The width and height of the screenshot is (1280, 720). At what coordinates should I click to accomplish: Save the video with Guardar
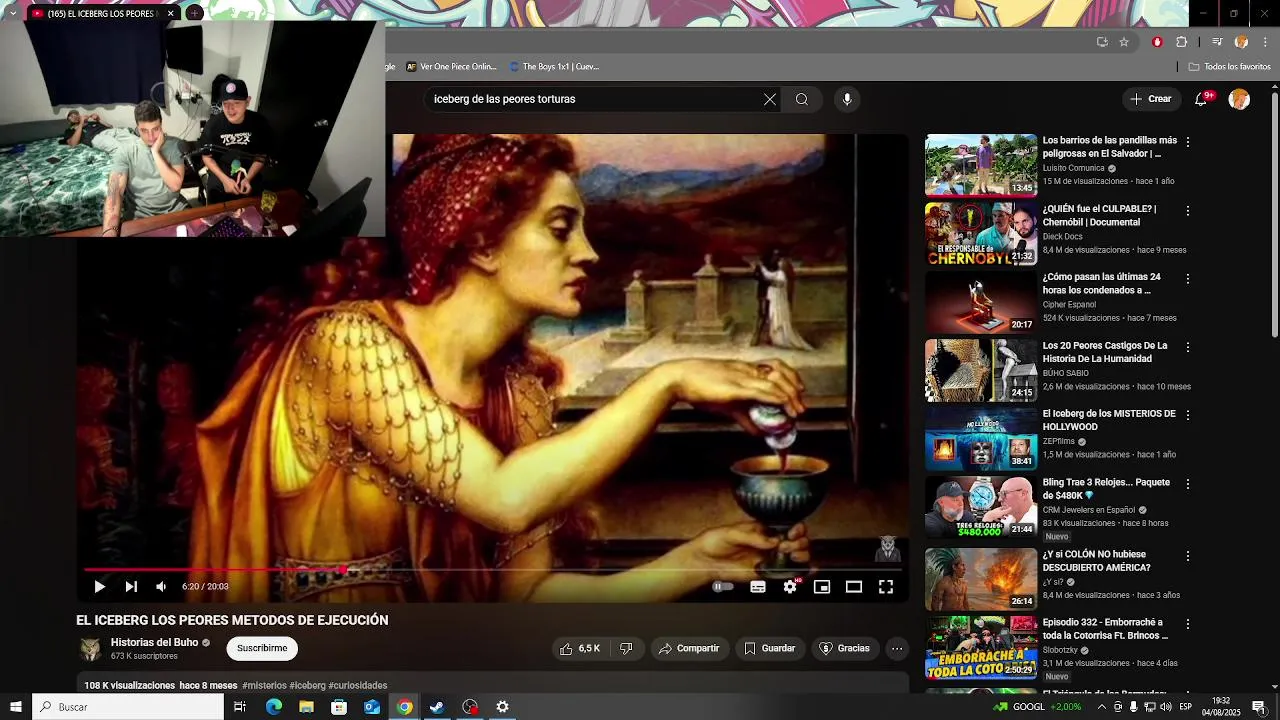[770, 648]
